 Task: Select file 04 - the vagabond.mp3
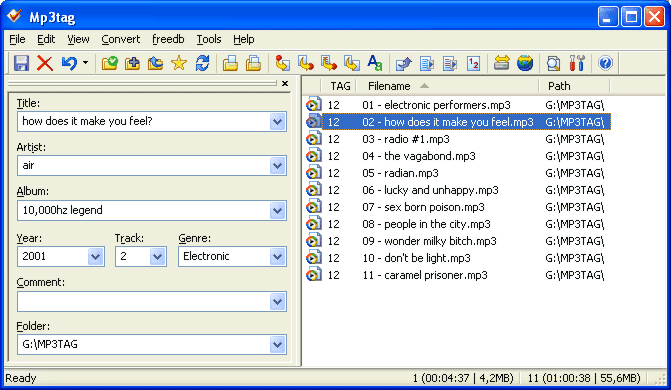click(x=419, y=156)
